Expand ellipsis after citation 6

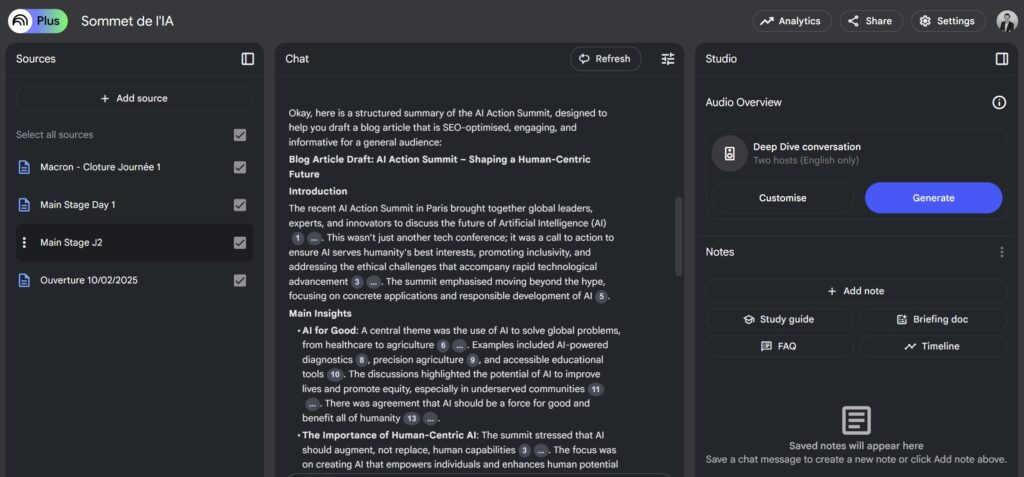460,345
